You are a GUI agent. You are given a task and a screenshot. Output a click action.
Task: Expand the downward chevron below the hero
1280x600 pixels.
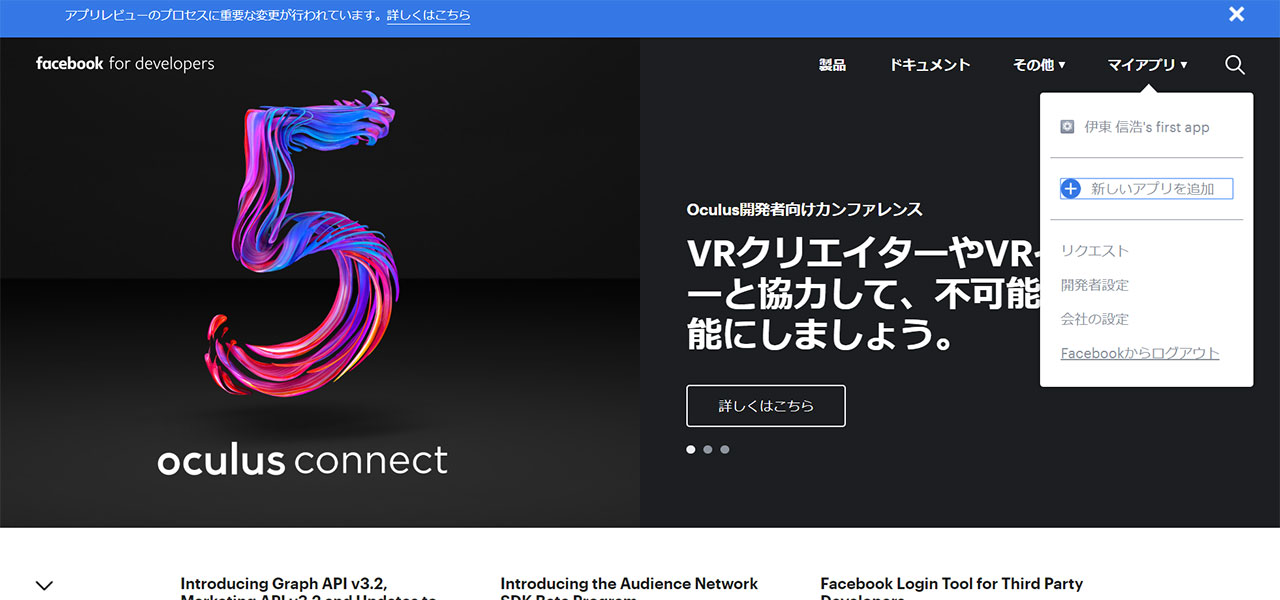coord(44,585)
